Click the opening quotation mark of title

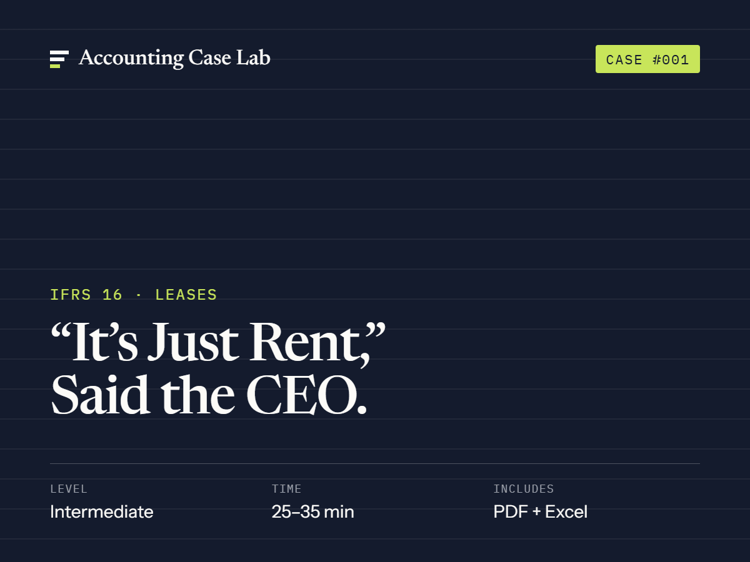(60, 331)
